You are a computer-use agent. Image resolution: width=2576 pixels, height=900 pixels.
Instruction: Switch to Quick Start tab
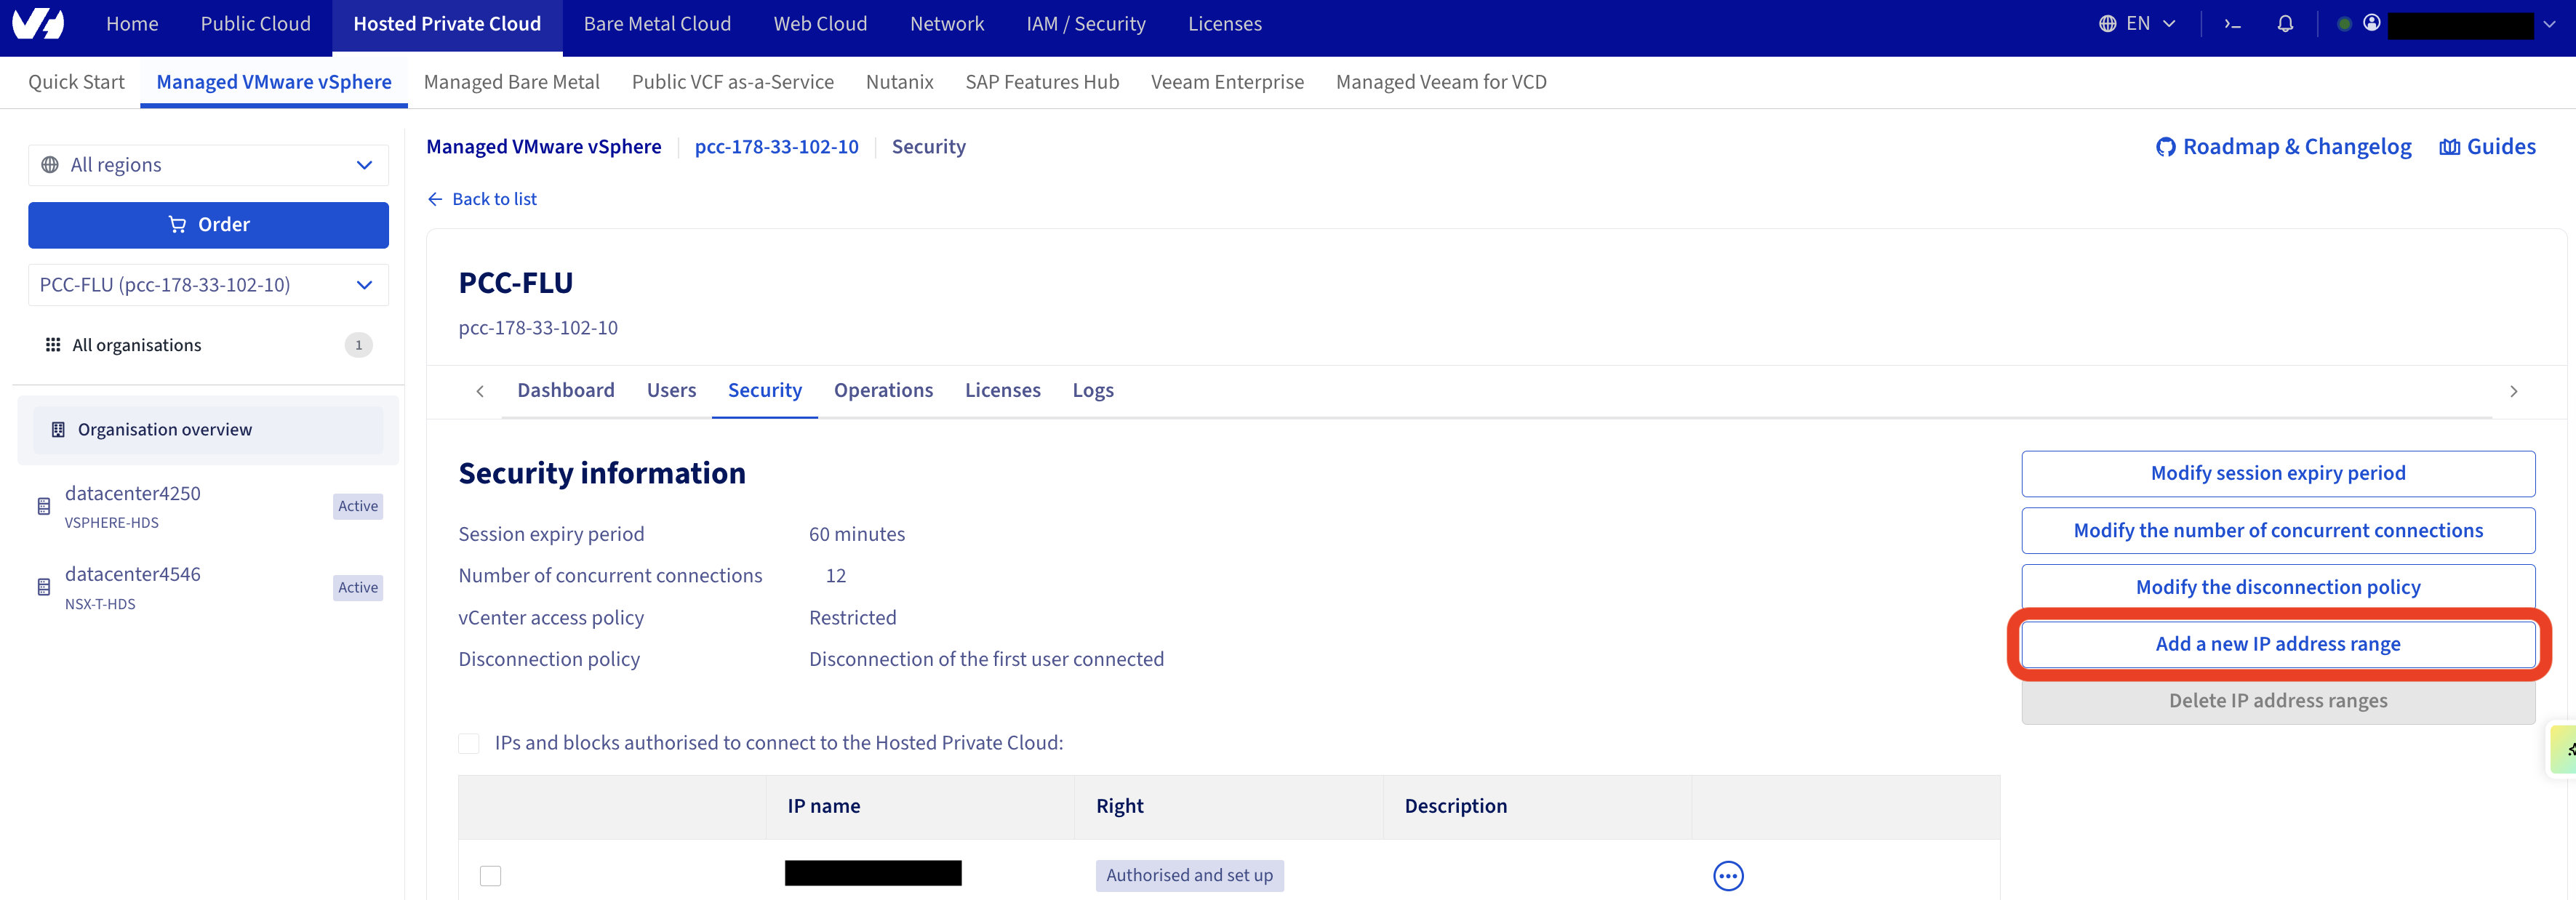click(x=76, y=82)
